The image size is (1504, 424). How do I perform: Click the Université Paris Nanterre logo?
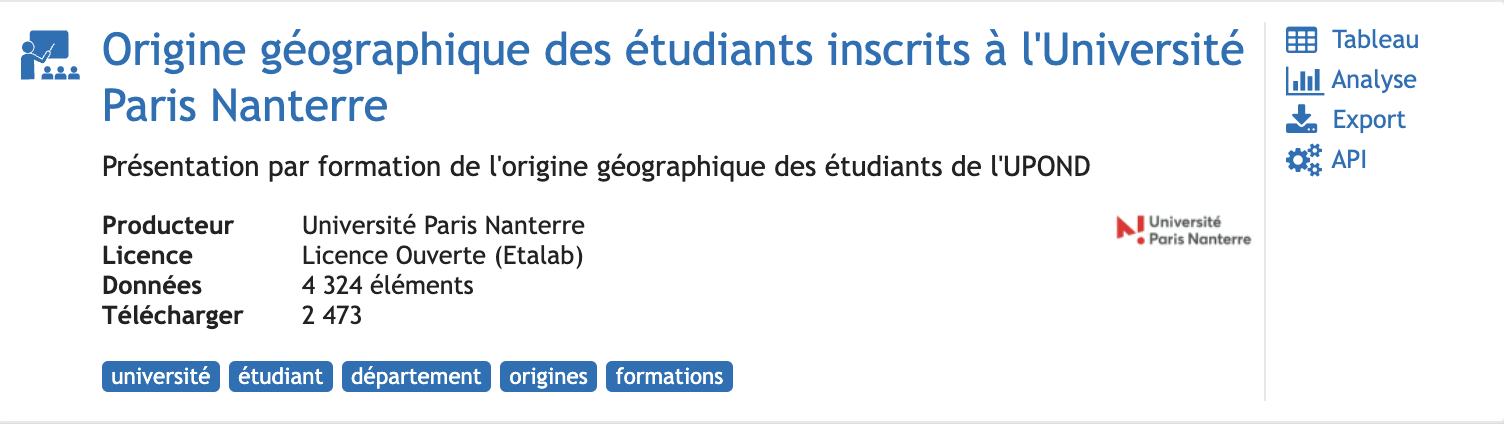click(x=1184, y=230)
